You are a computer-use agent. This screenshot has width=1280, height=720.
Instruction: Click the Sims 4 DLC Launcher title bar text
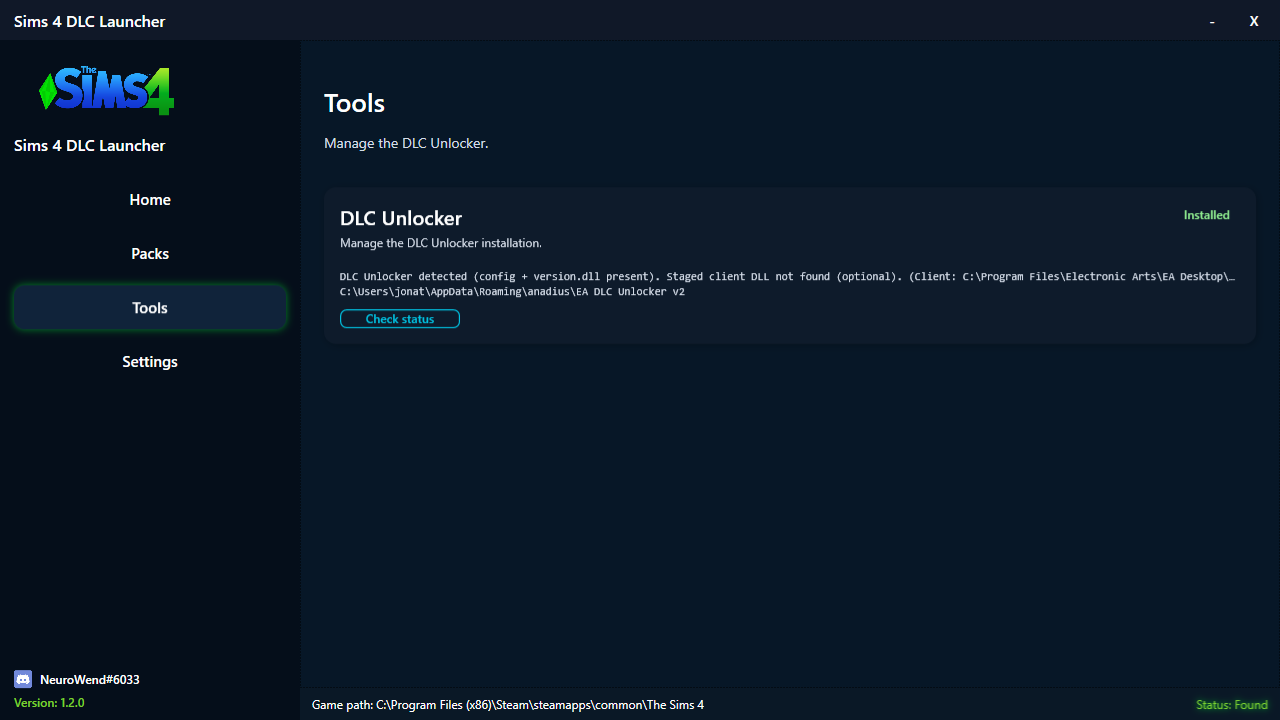pos(89,21)
